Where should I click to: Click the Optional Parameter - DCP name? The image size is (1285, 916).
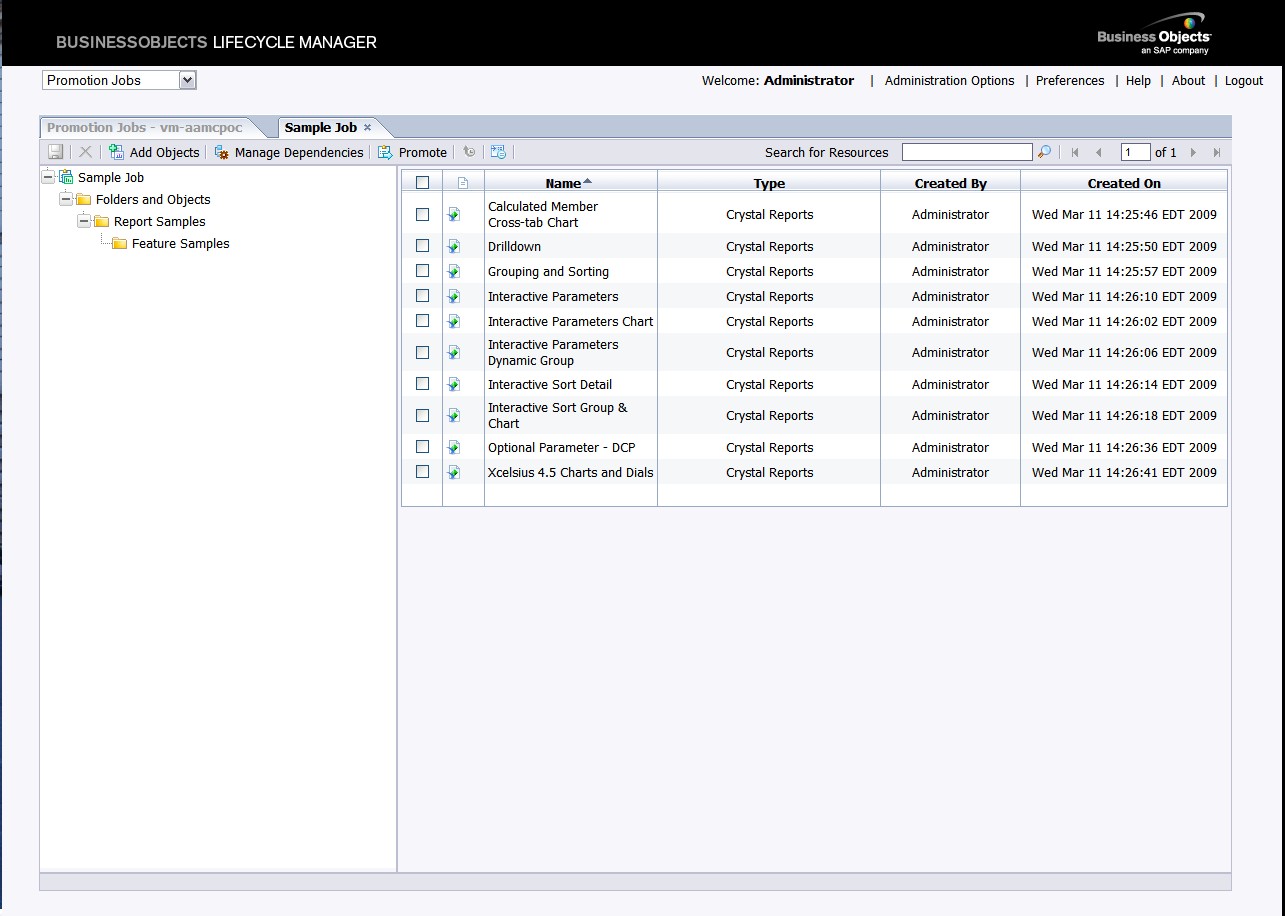(x=561, y=447)
